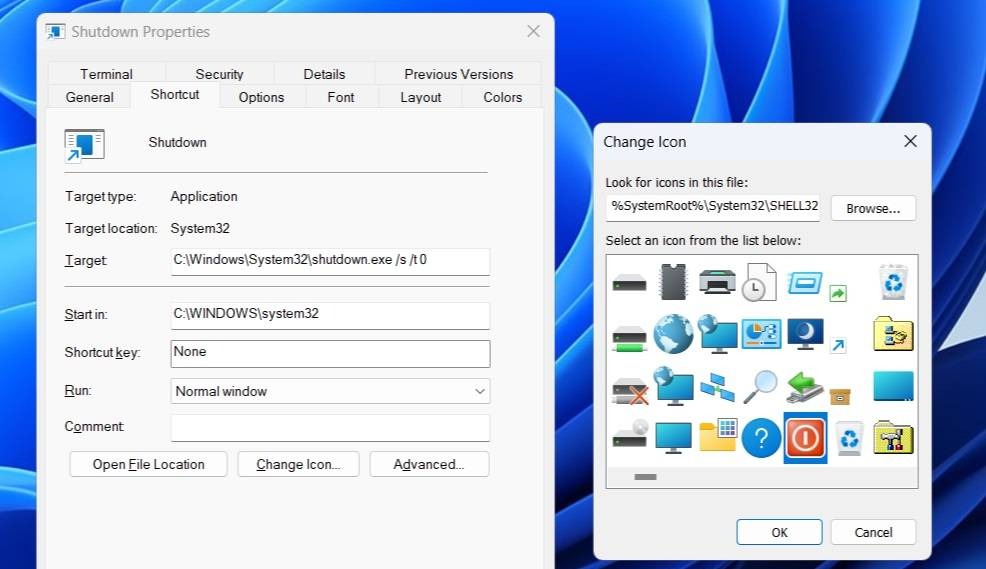Select the red power button icon
Screen dimensions: 986x569
tap(805, 438)
